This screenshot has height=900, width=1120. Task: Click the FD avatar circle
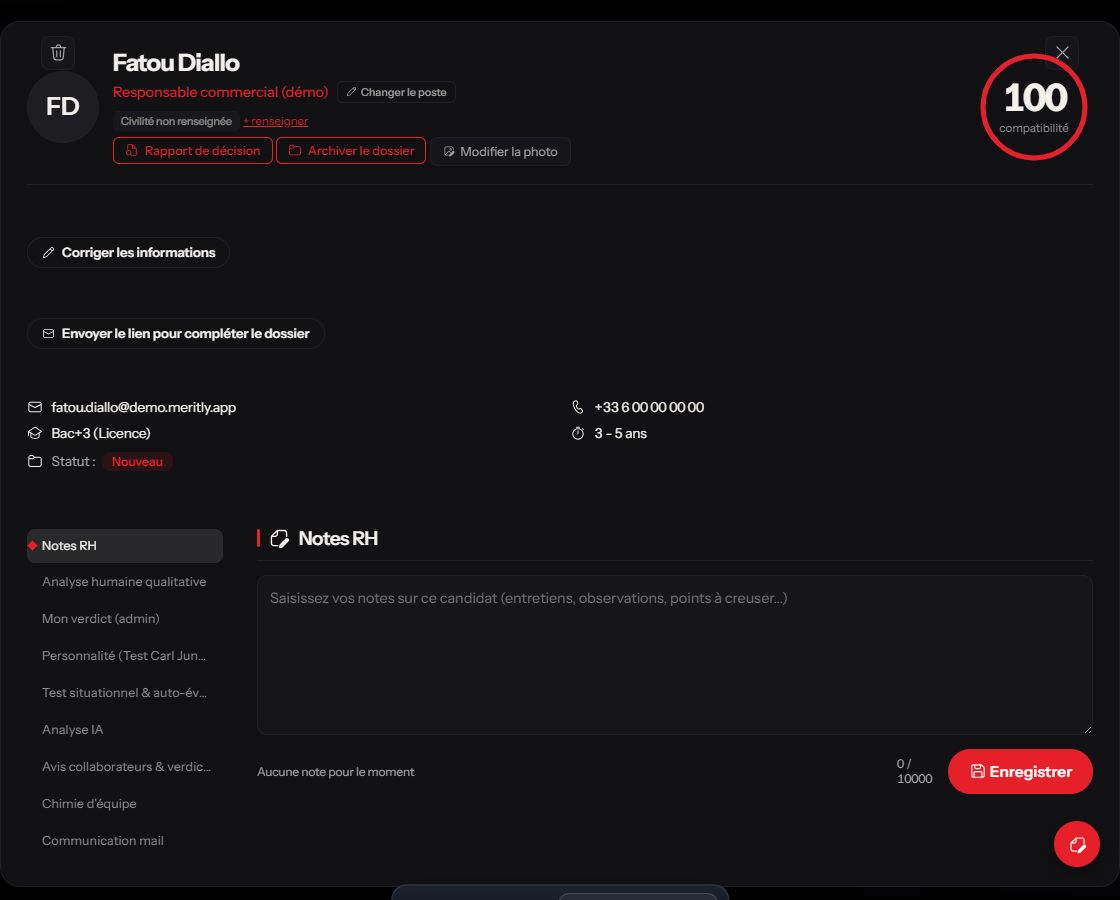pyautogui.click(x=63, y=106)
